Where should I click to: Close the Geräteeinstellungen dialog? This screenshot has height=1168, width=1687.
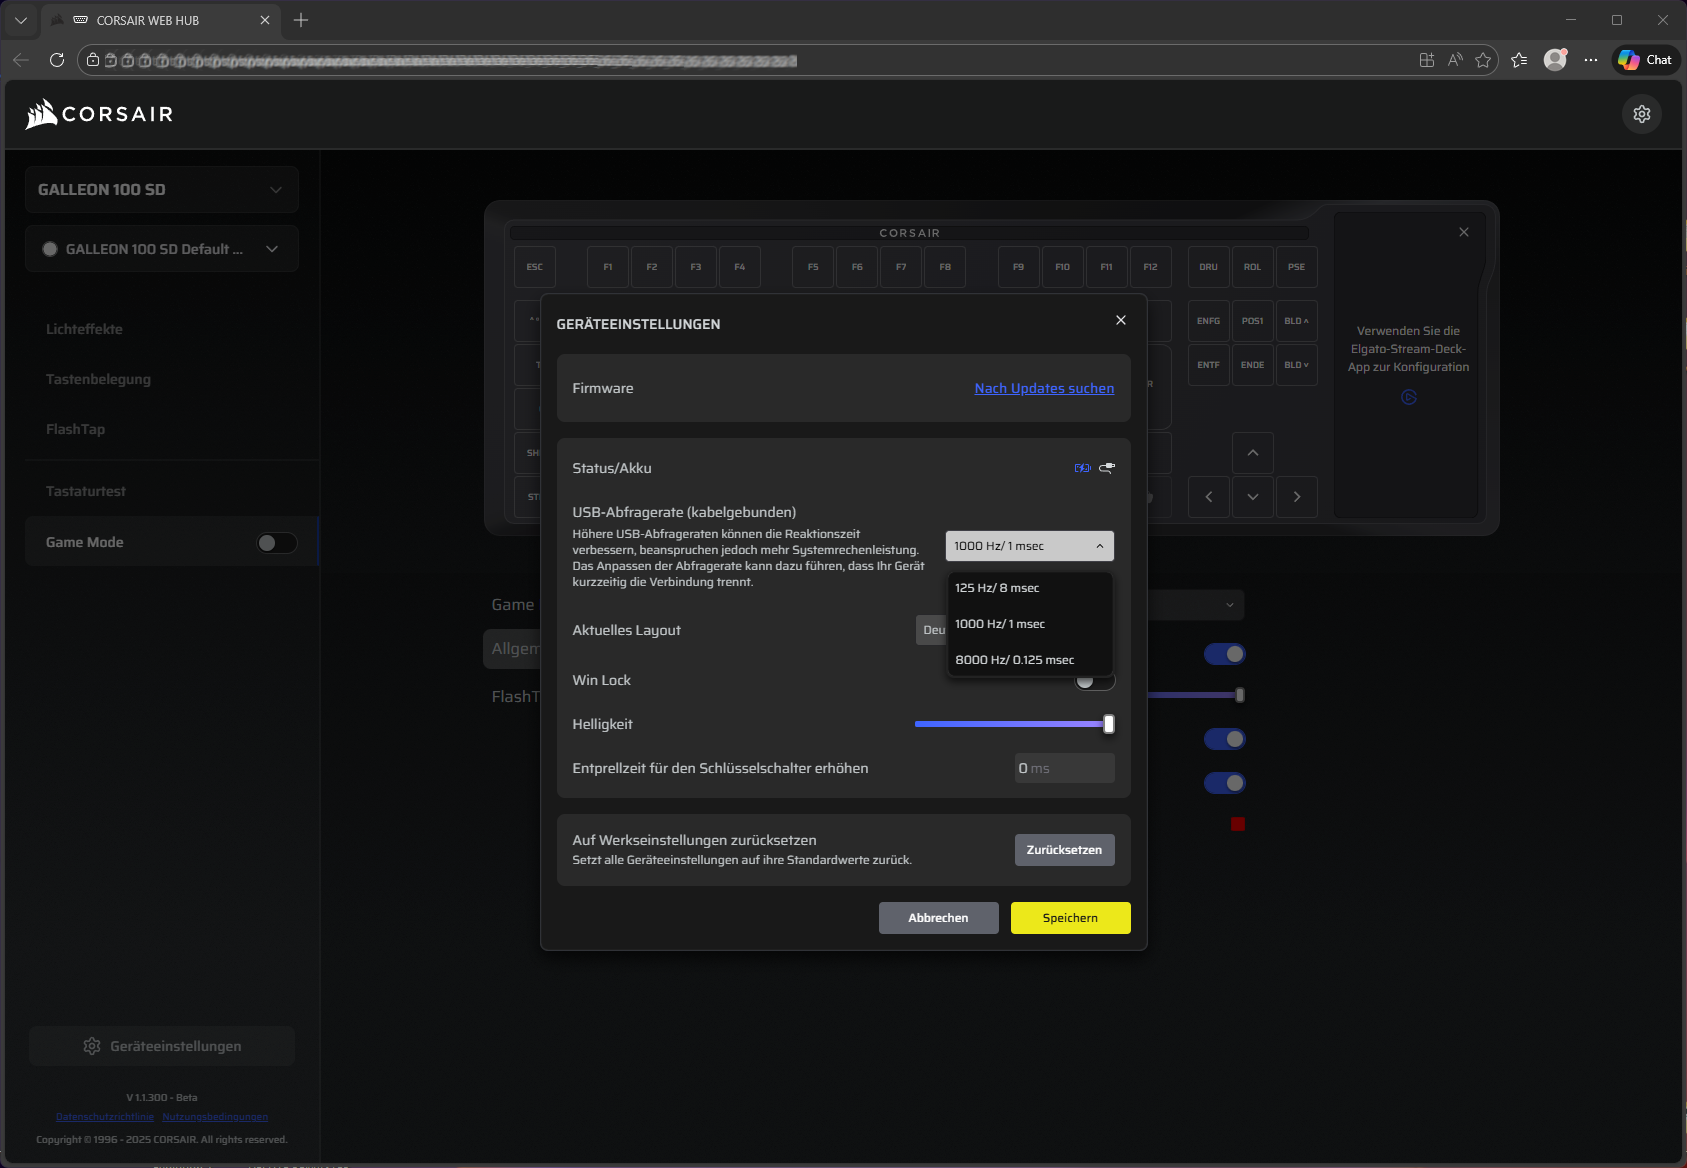tap(1120, 320)
